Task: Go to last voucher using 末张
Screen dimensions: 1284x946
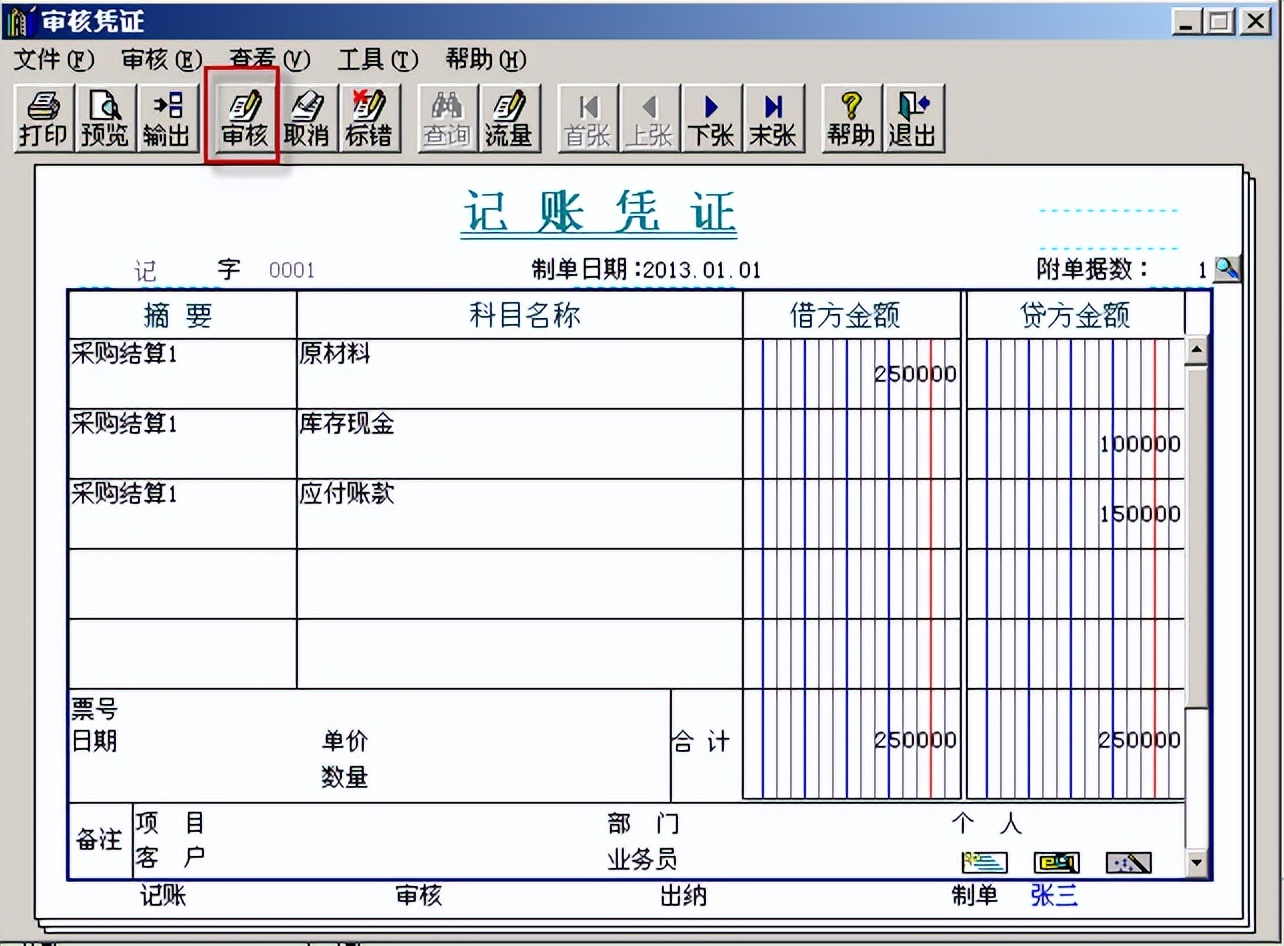Action: click(773, 117)
